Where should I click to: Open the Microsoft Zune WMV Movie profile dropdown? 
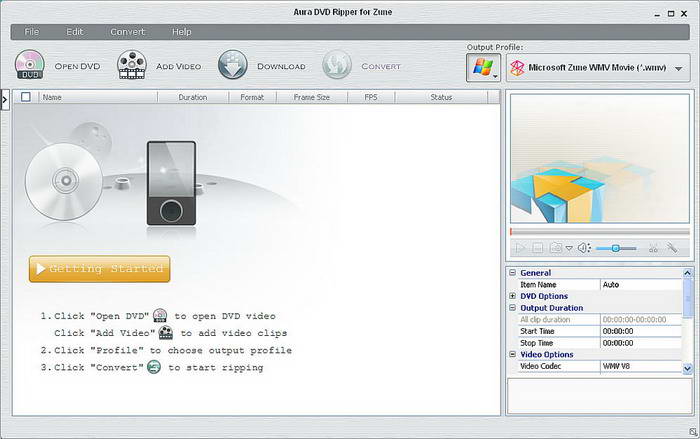598,68
